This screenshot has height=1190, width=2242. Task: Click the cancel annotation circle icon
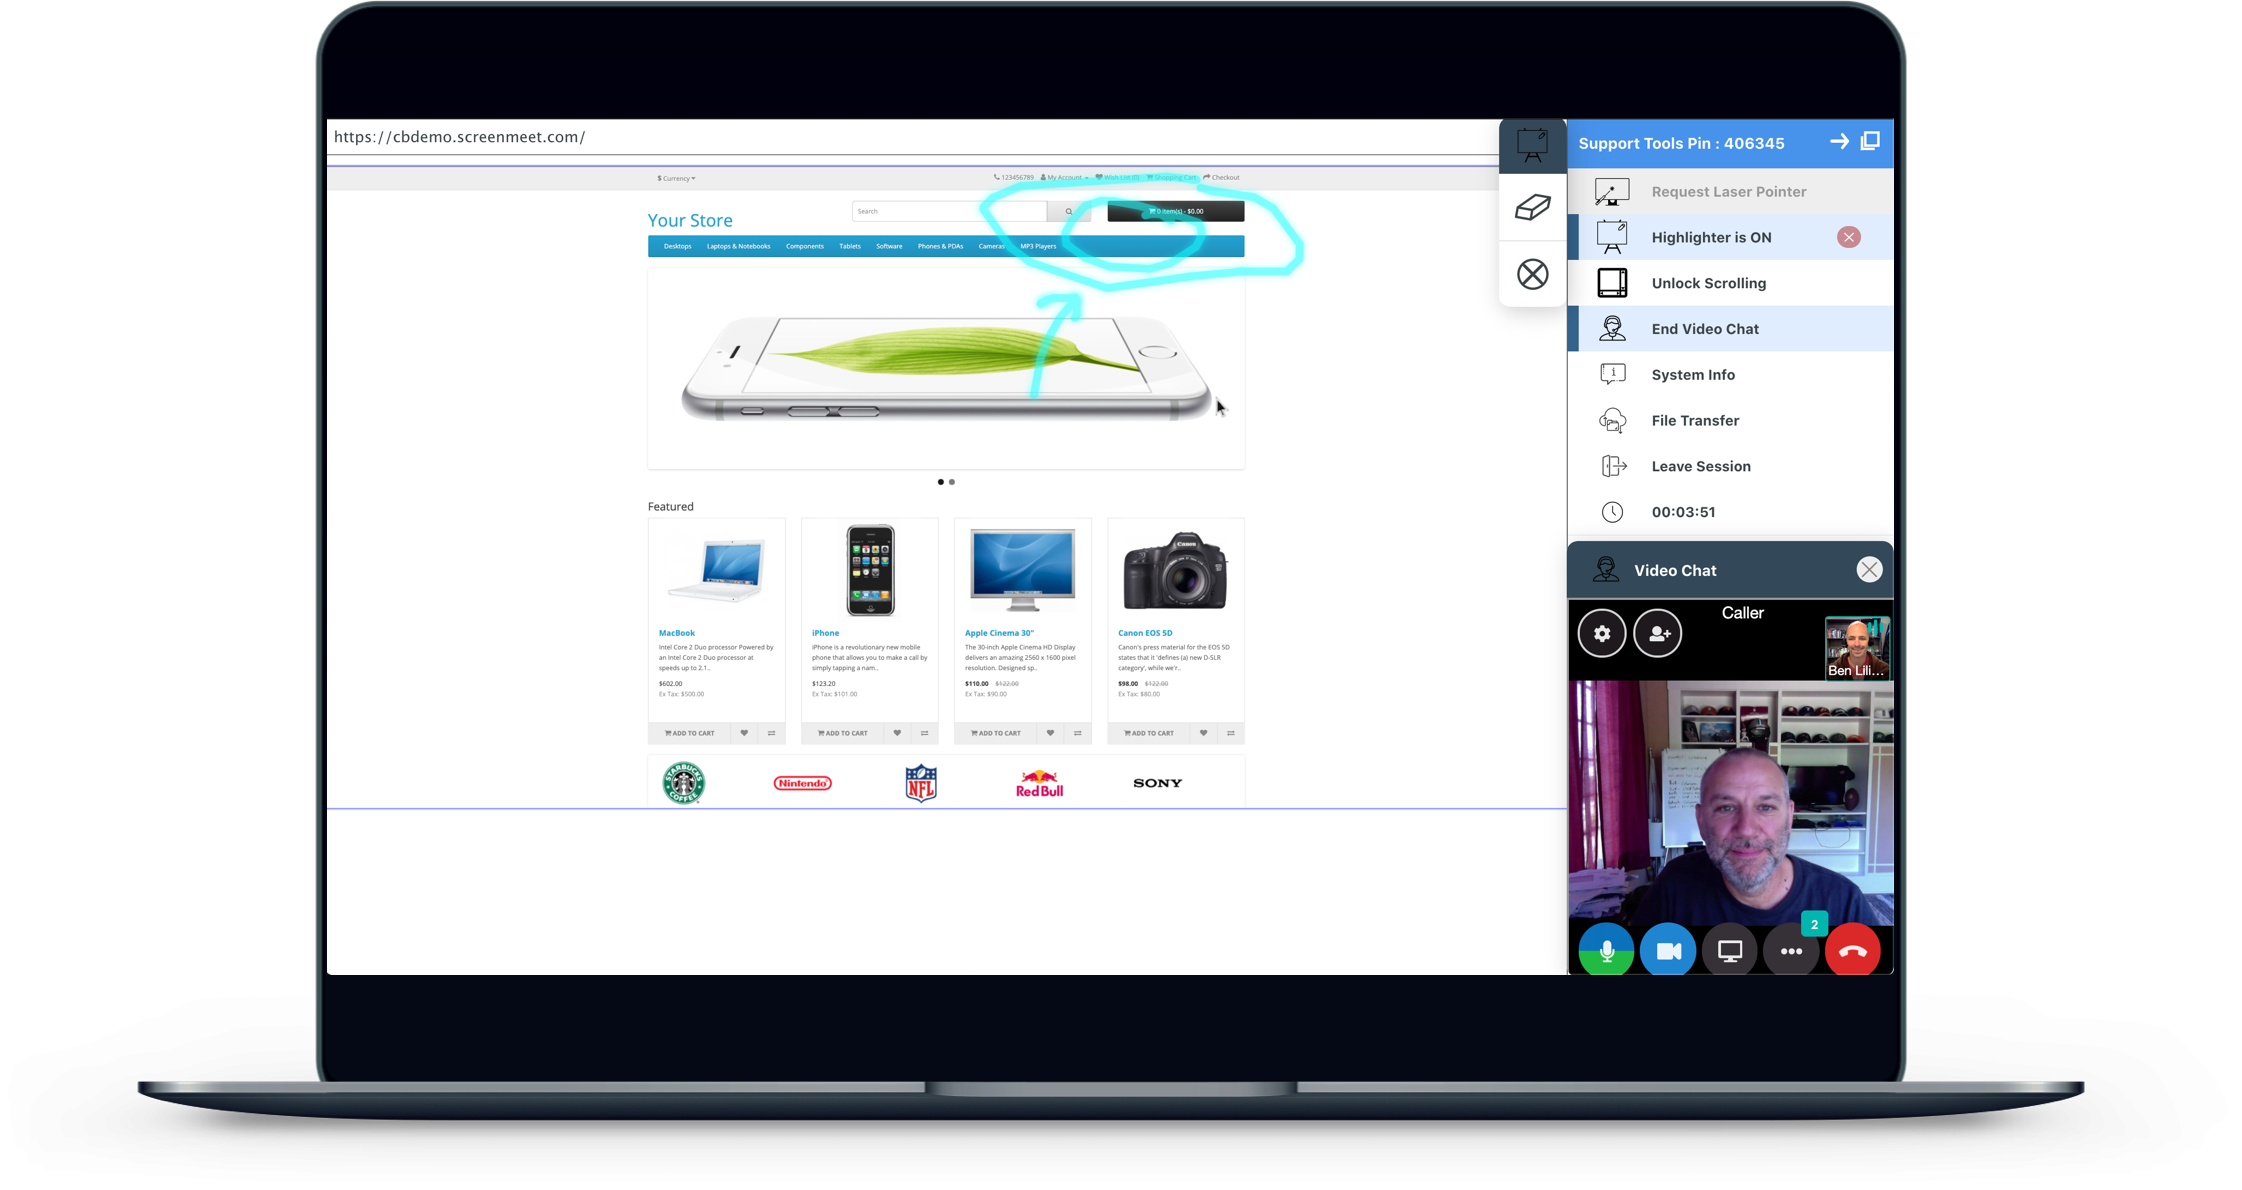(x=1533, y=273)
